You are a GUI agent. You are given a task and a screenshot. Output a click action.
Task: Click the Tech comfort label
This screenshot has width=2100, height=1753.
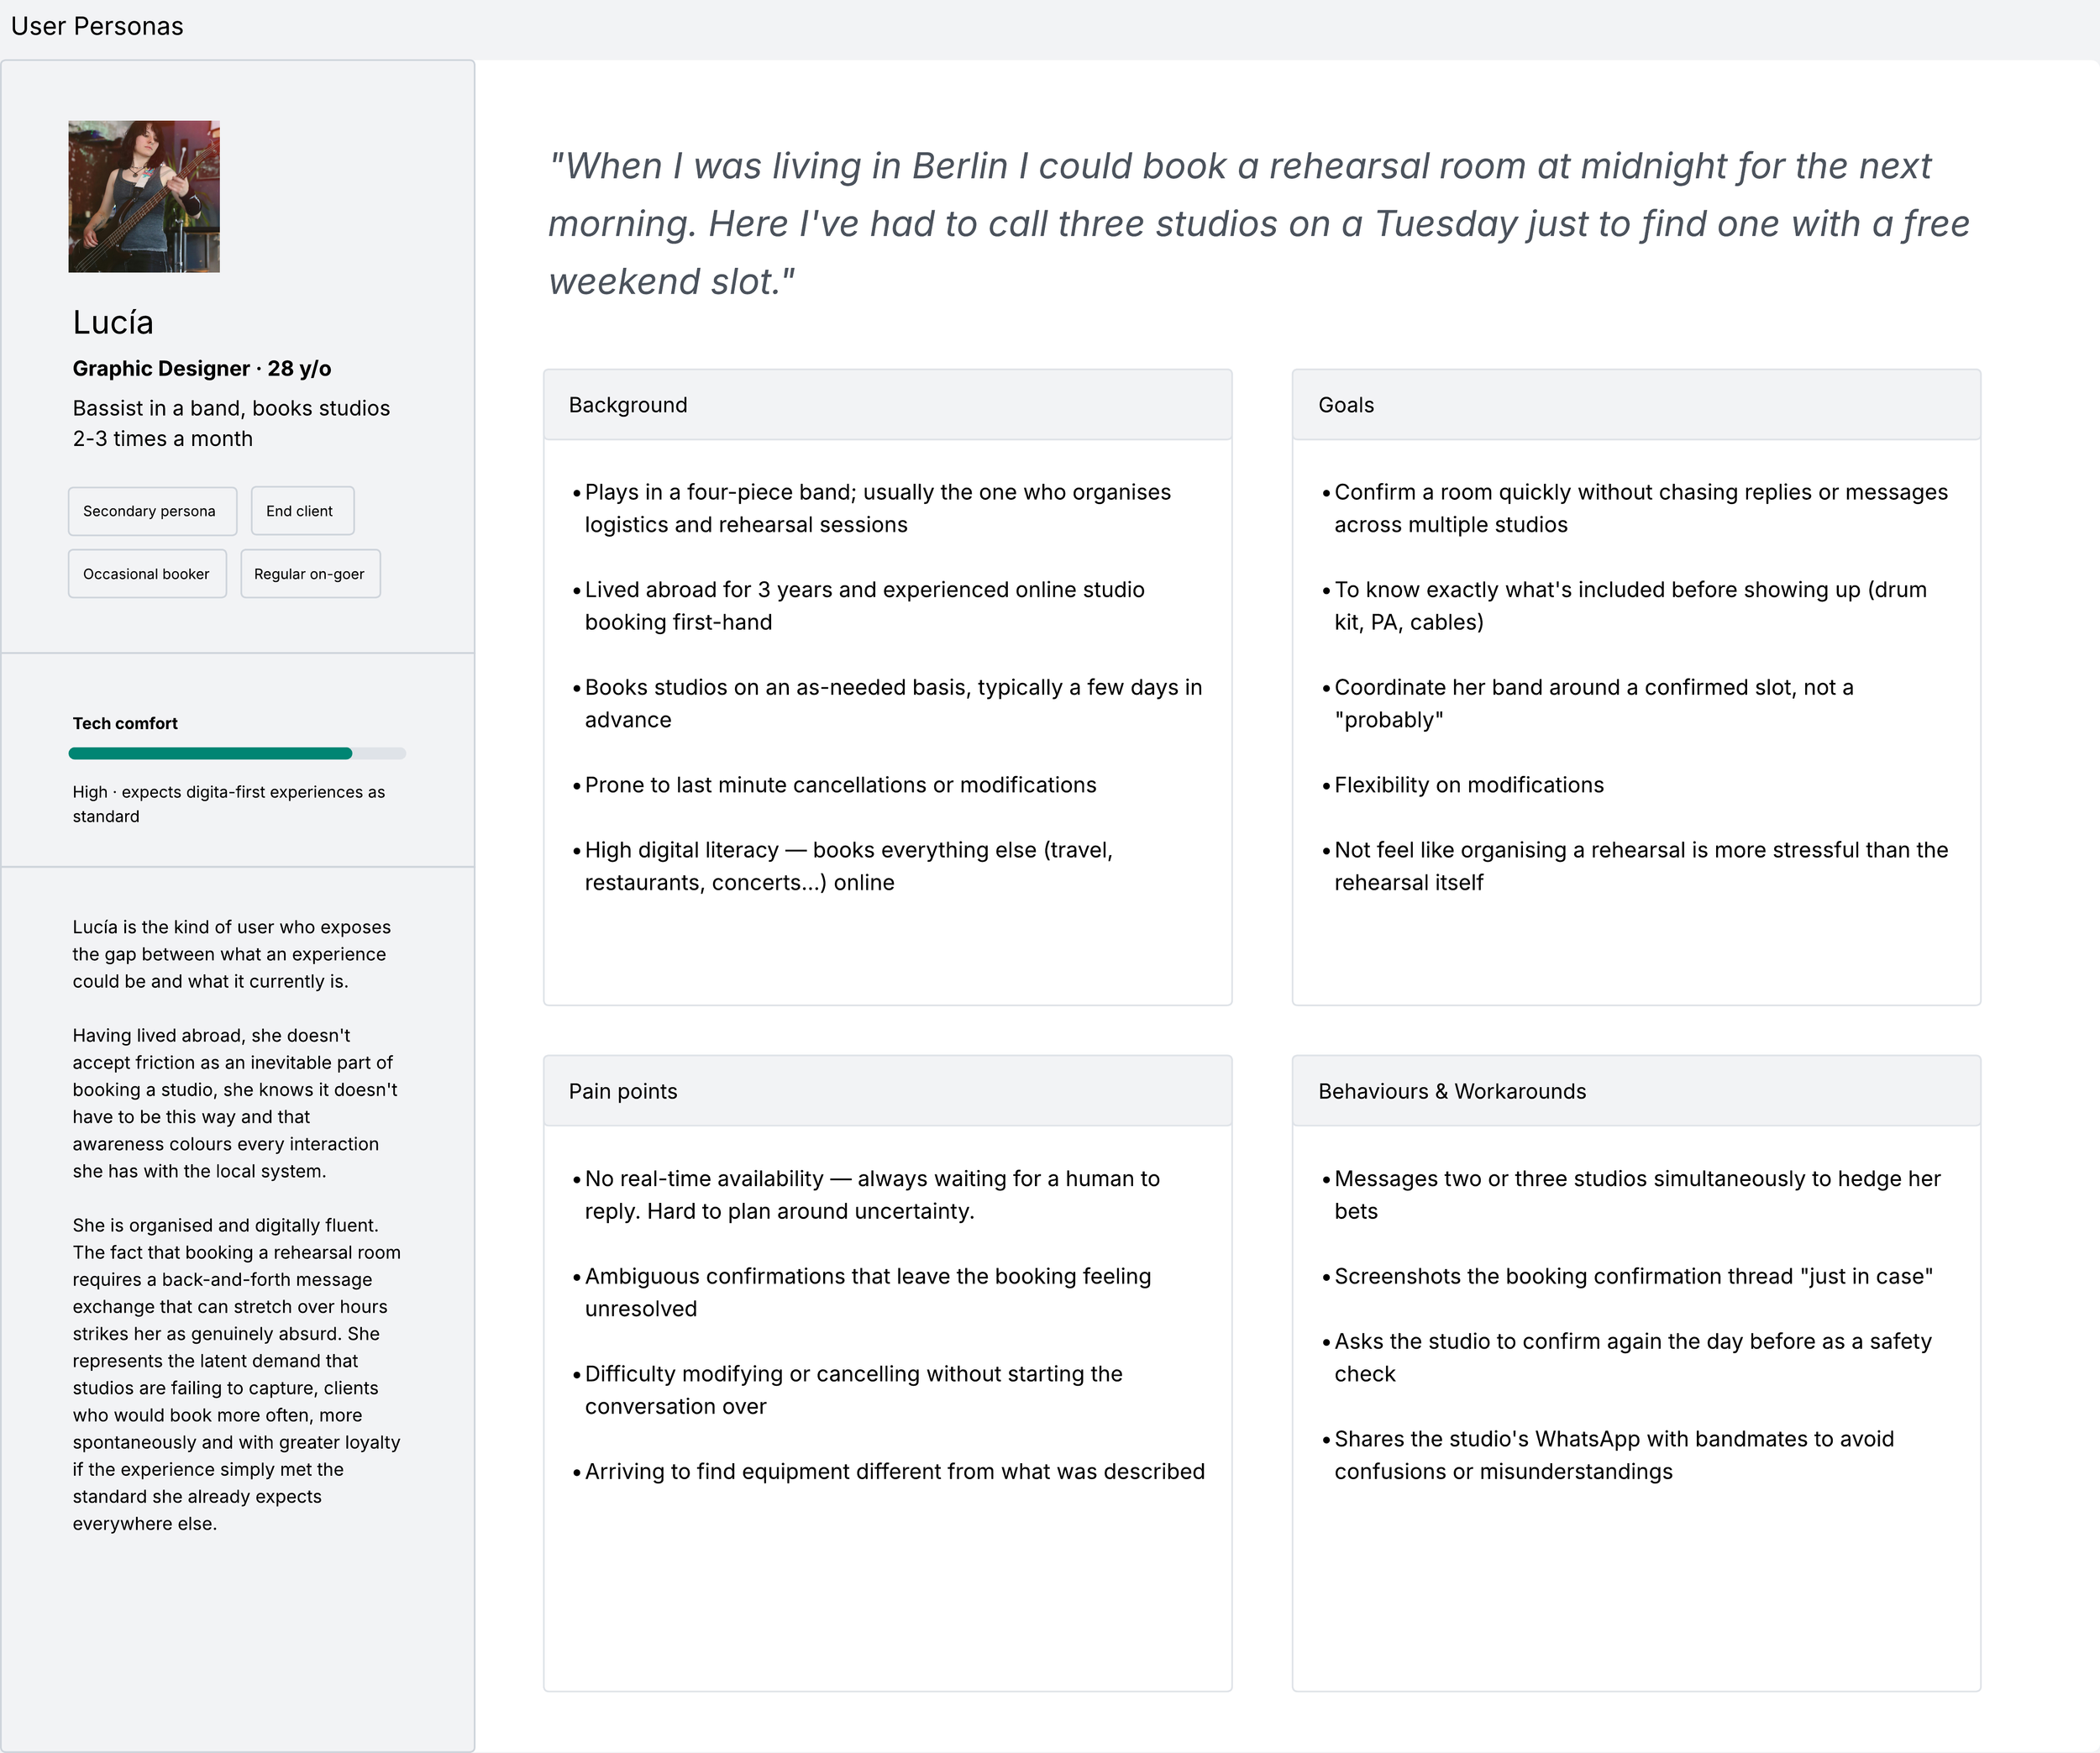[x=125, y=723]
